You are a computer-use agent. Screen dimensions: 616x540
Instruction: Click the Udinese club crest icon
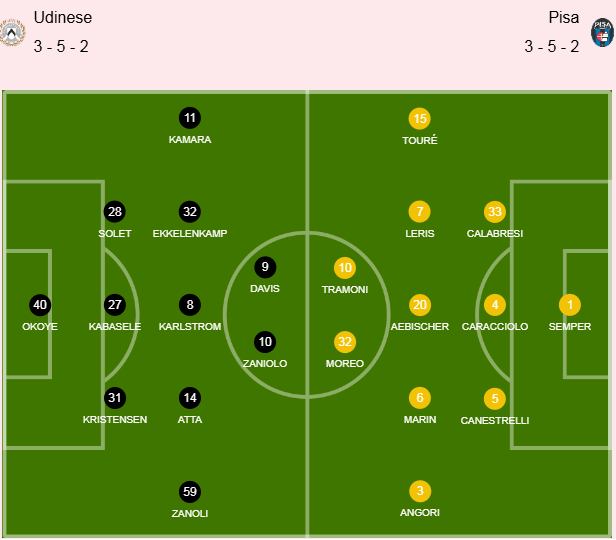13,32
